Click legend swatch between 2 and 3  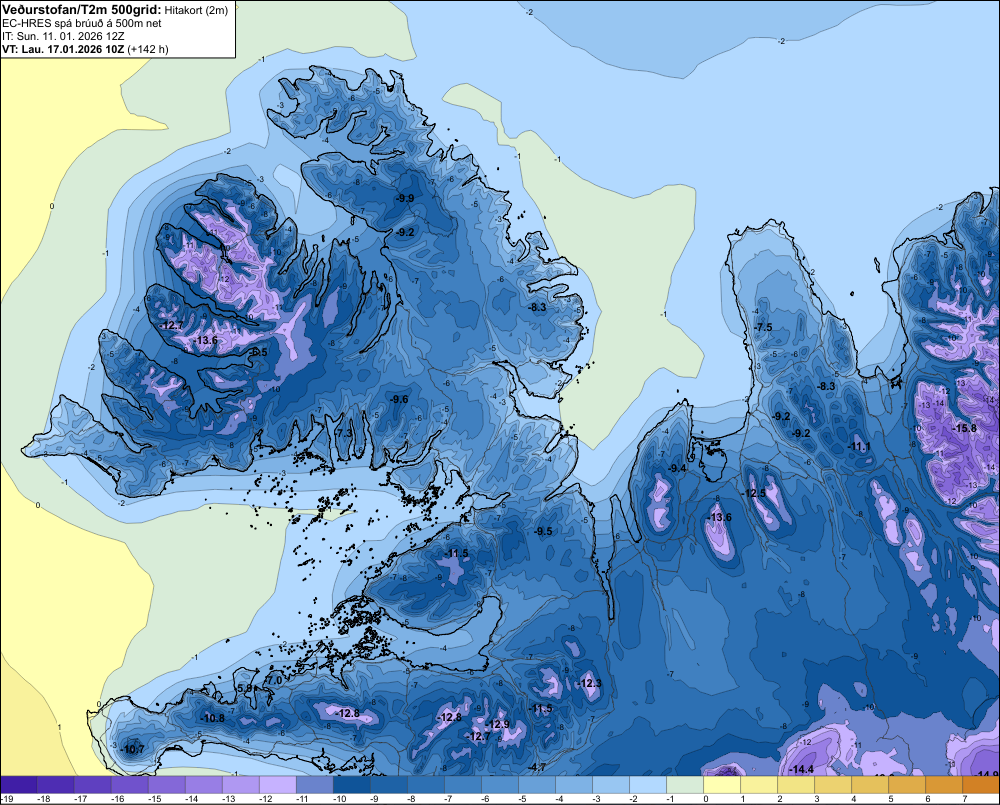pos(795,785)
